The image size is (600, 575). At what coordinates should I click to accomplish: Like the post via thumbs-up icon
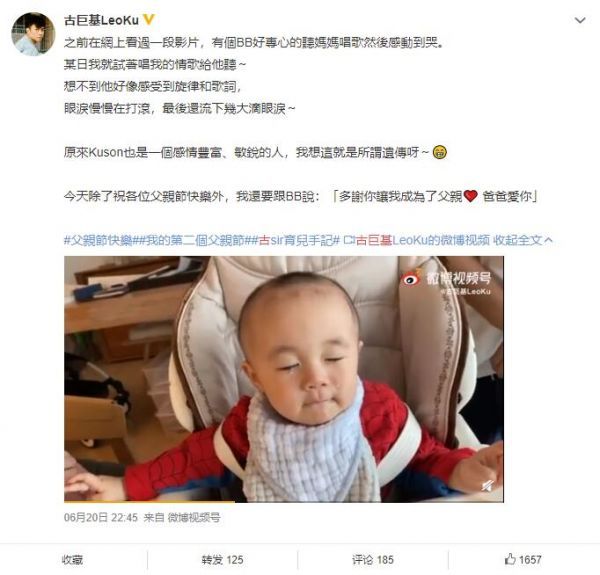pyautogui.click(x=510, y=559)
